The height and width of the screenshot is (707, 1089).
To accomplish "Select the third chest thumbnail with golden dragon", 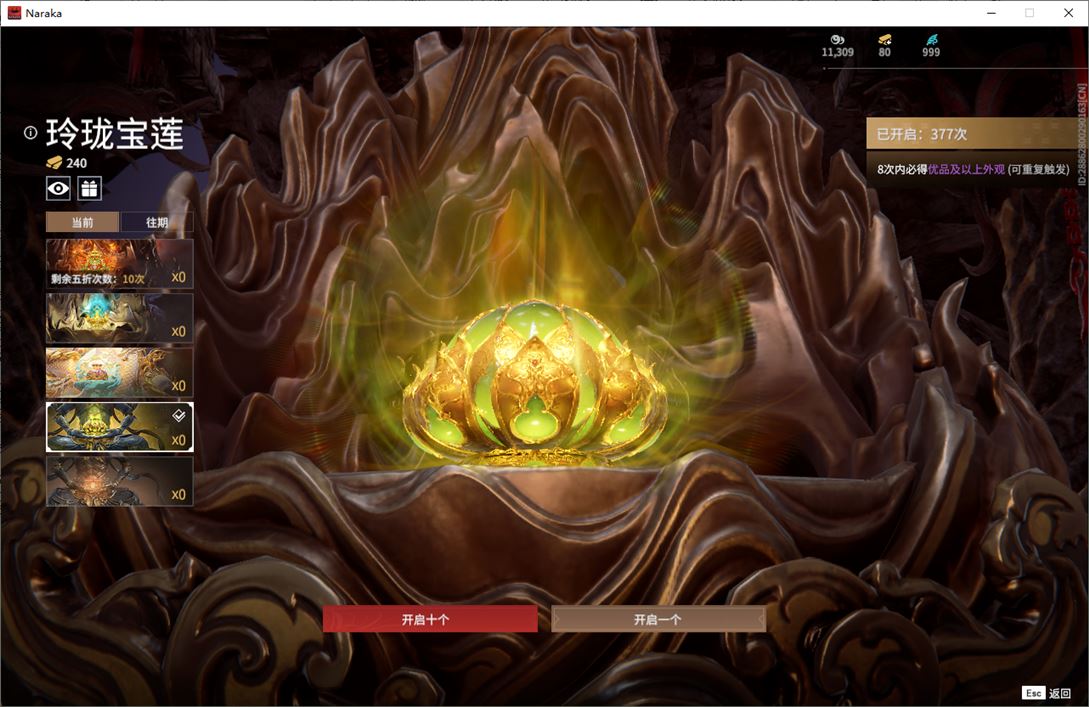I will pos(119,372).
